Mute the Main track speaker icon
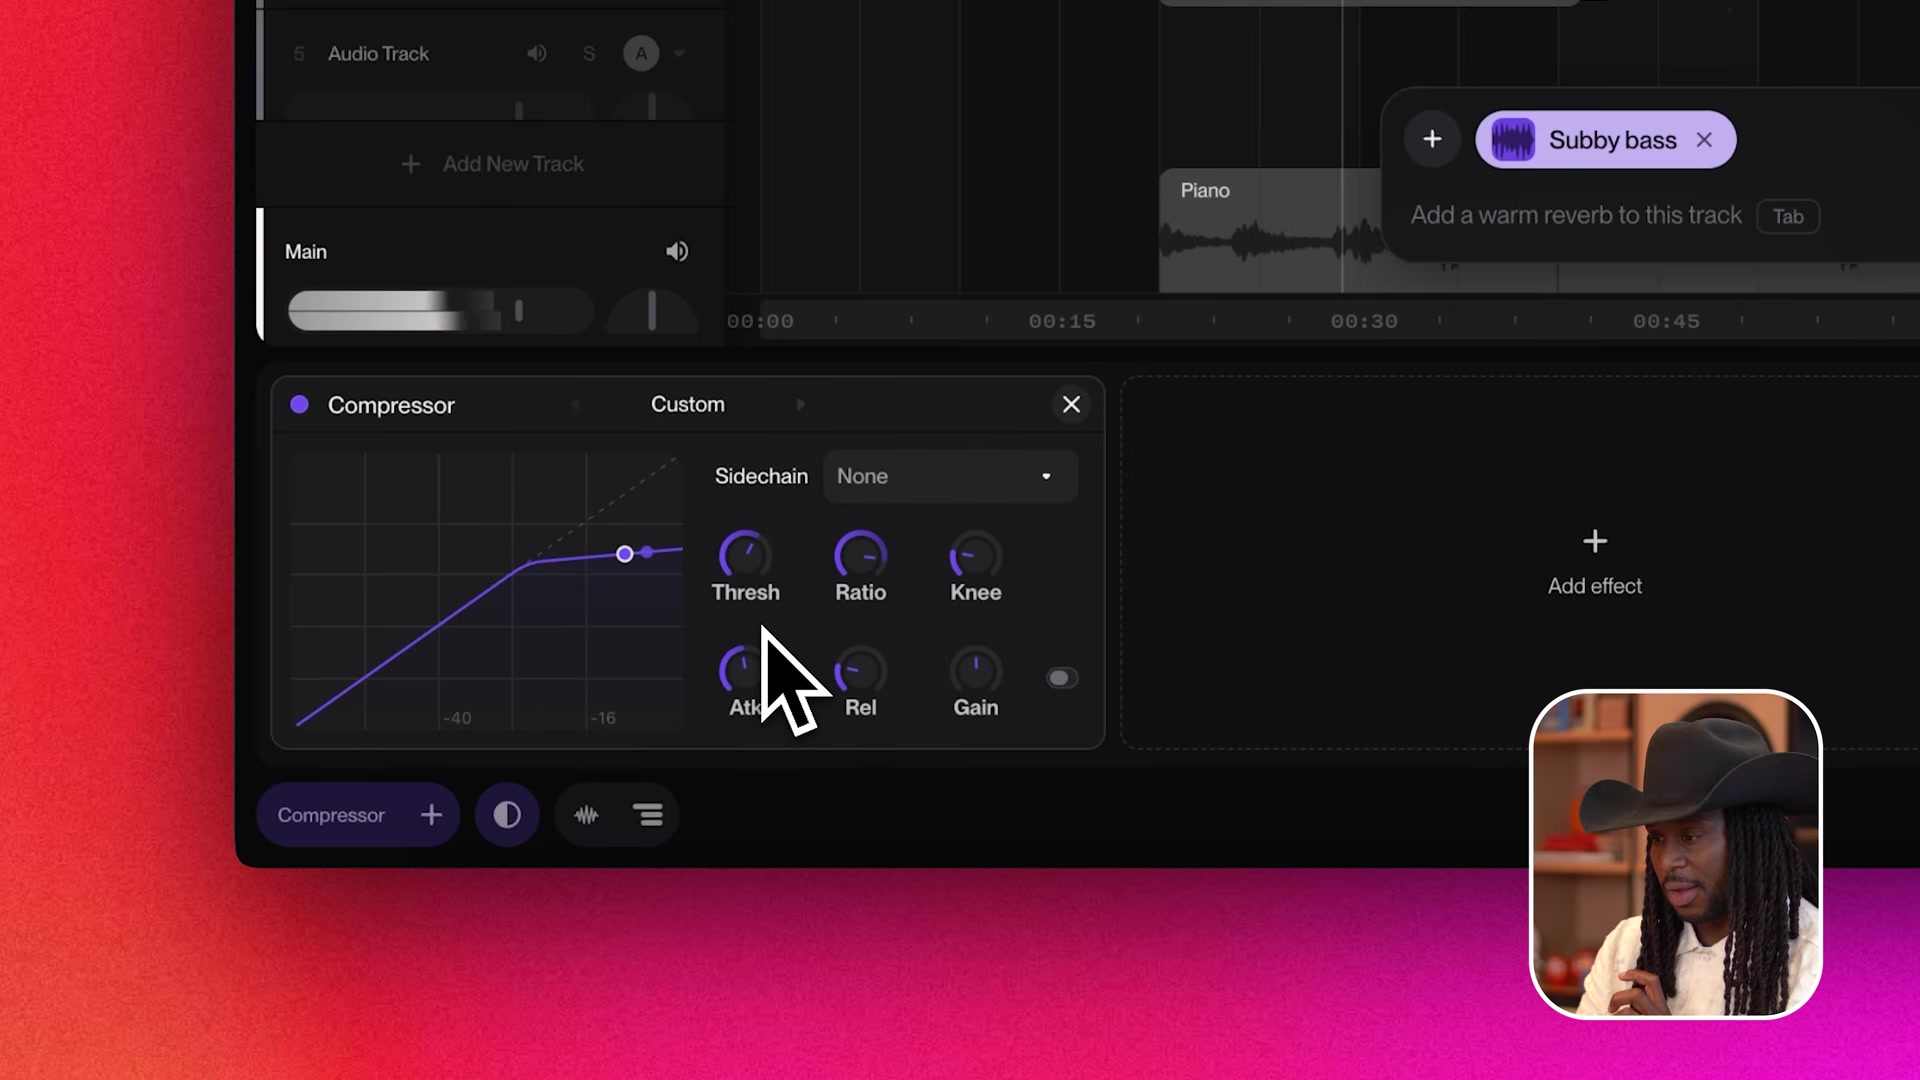The height and width of the screenshot is (1080, 1920). click(677, 252)
